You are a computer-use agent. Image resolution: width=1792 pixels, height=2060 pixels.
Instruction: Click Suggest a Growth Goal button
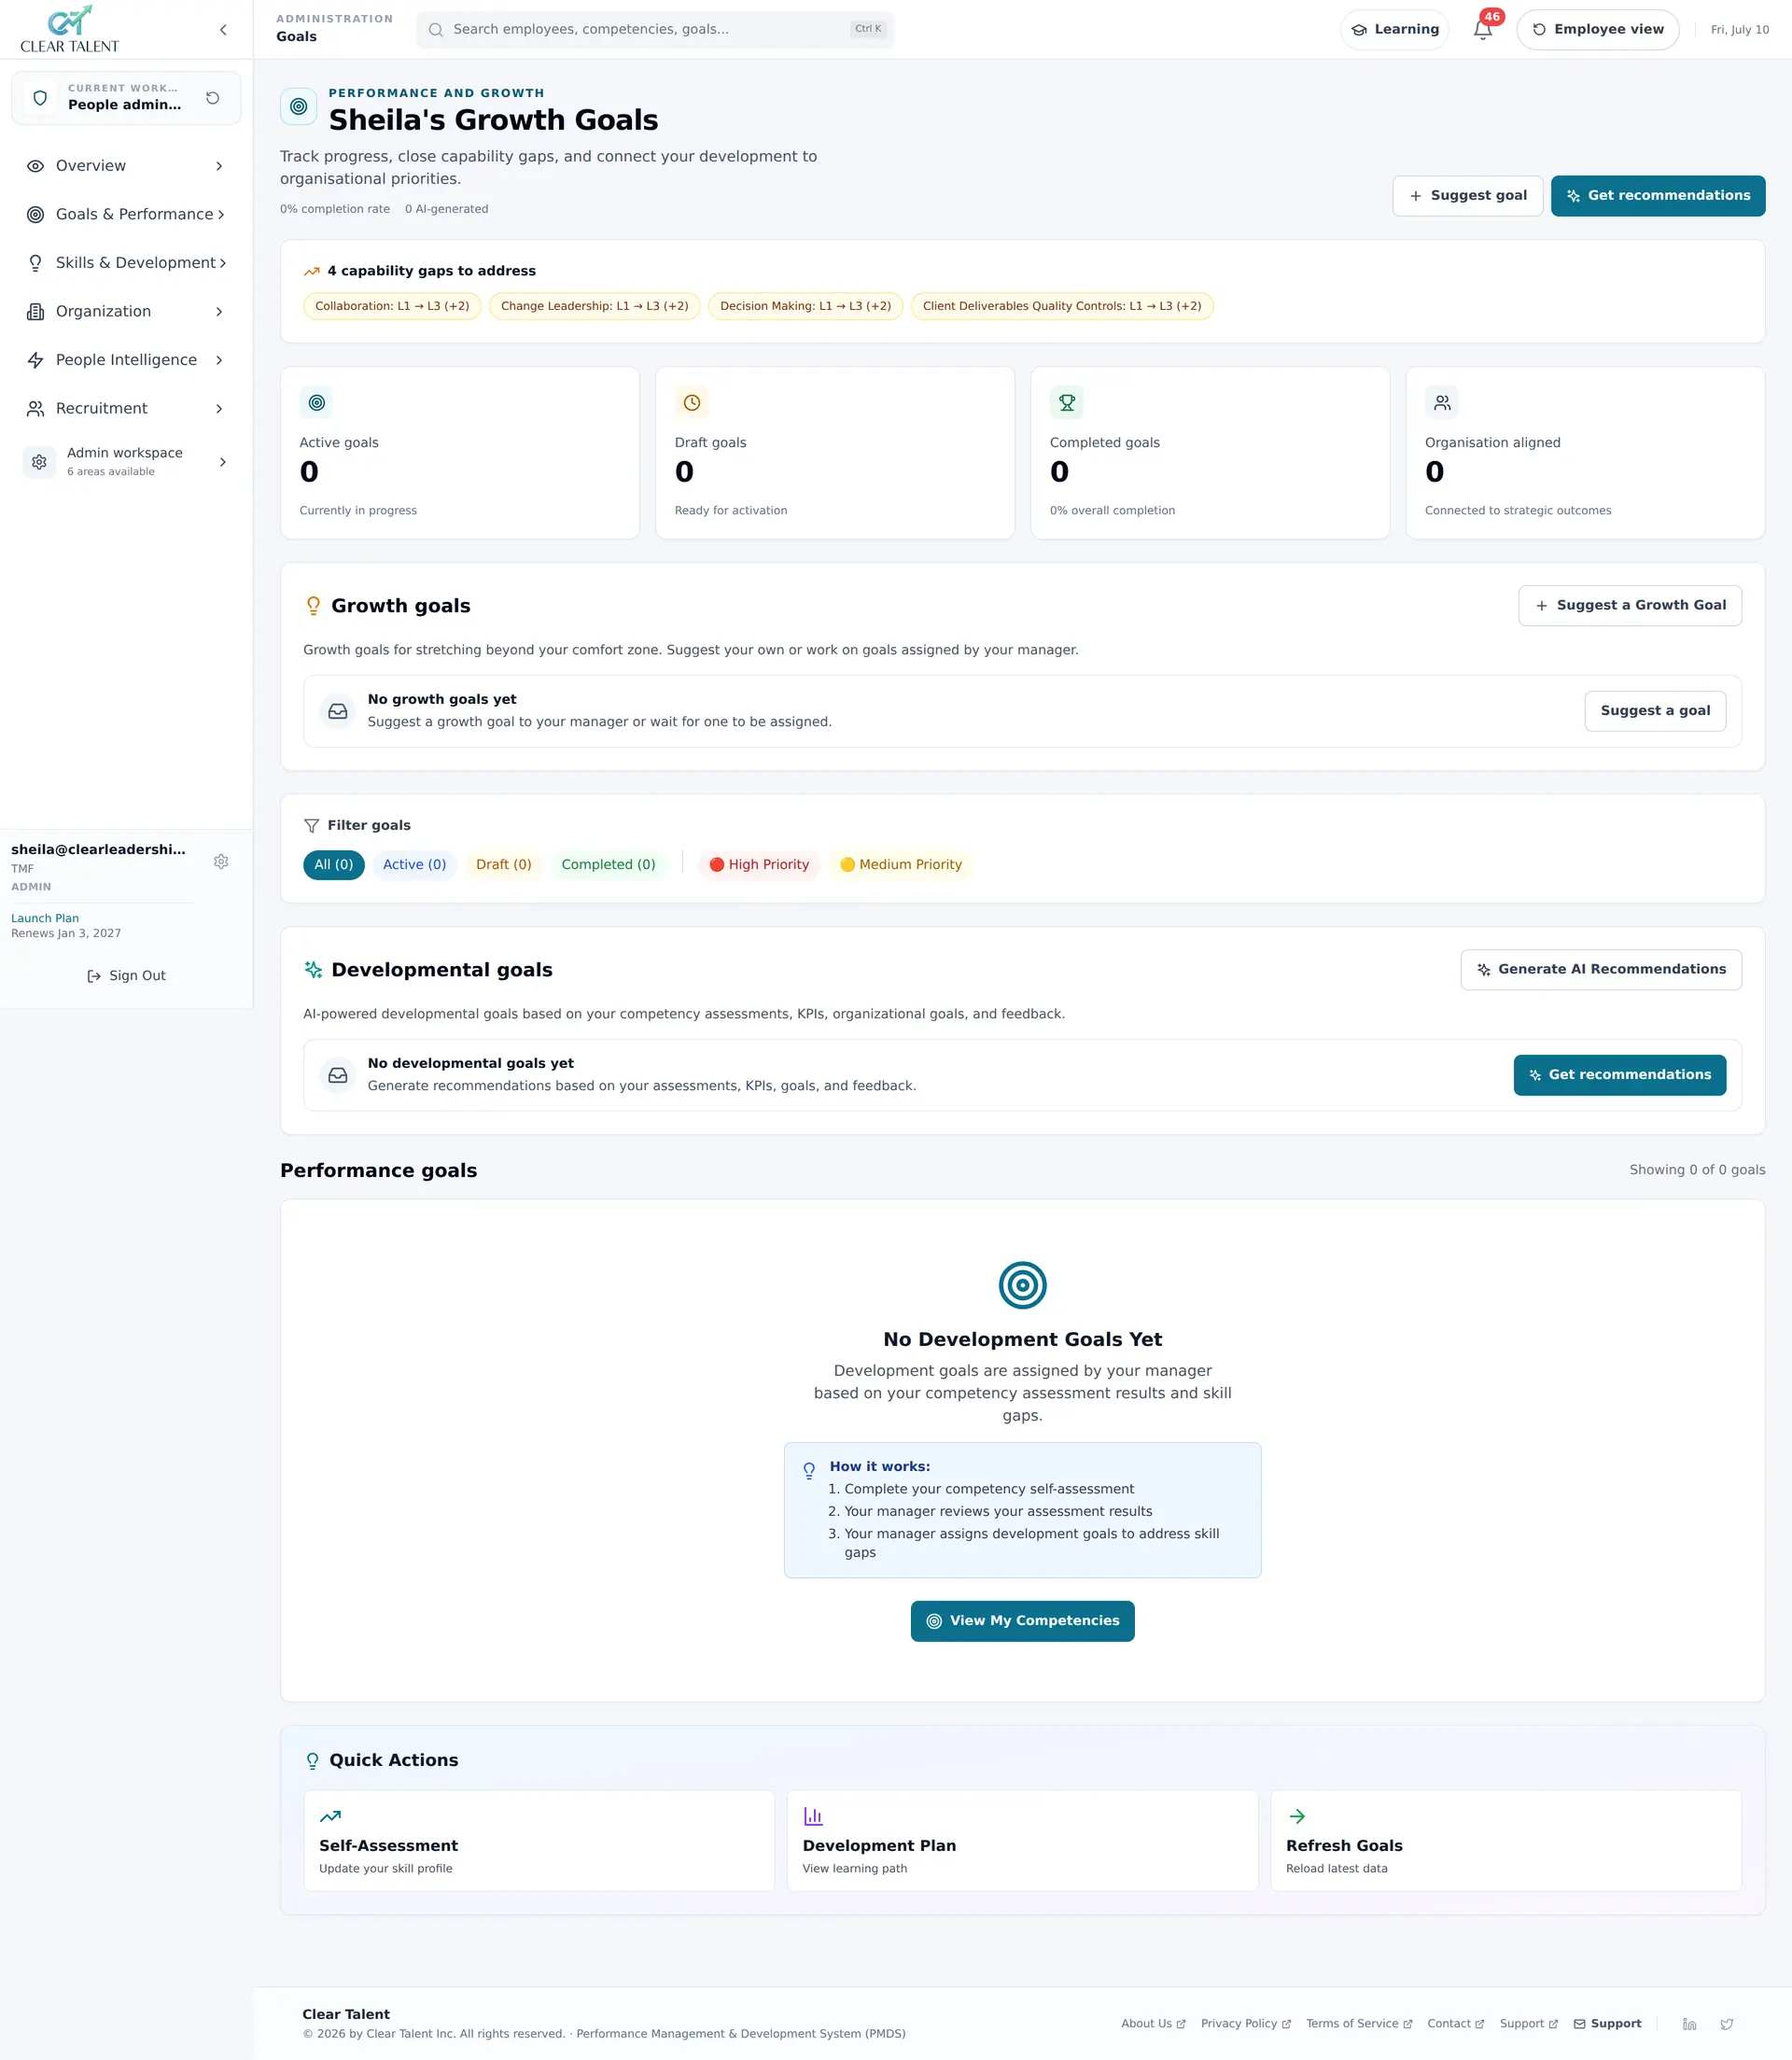click(x=1630, y=606)
